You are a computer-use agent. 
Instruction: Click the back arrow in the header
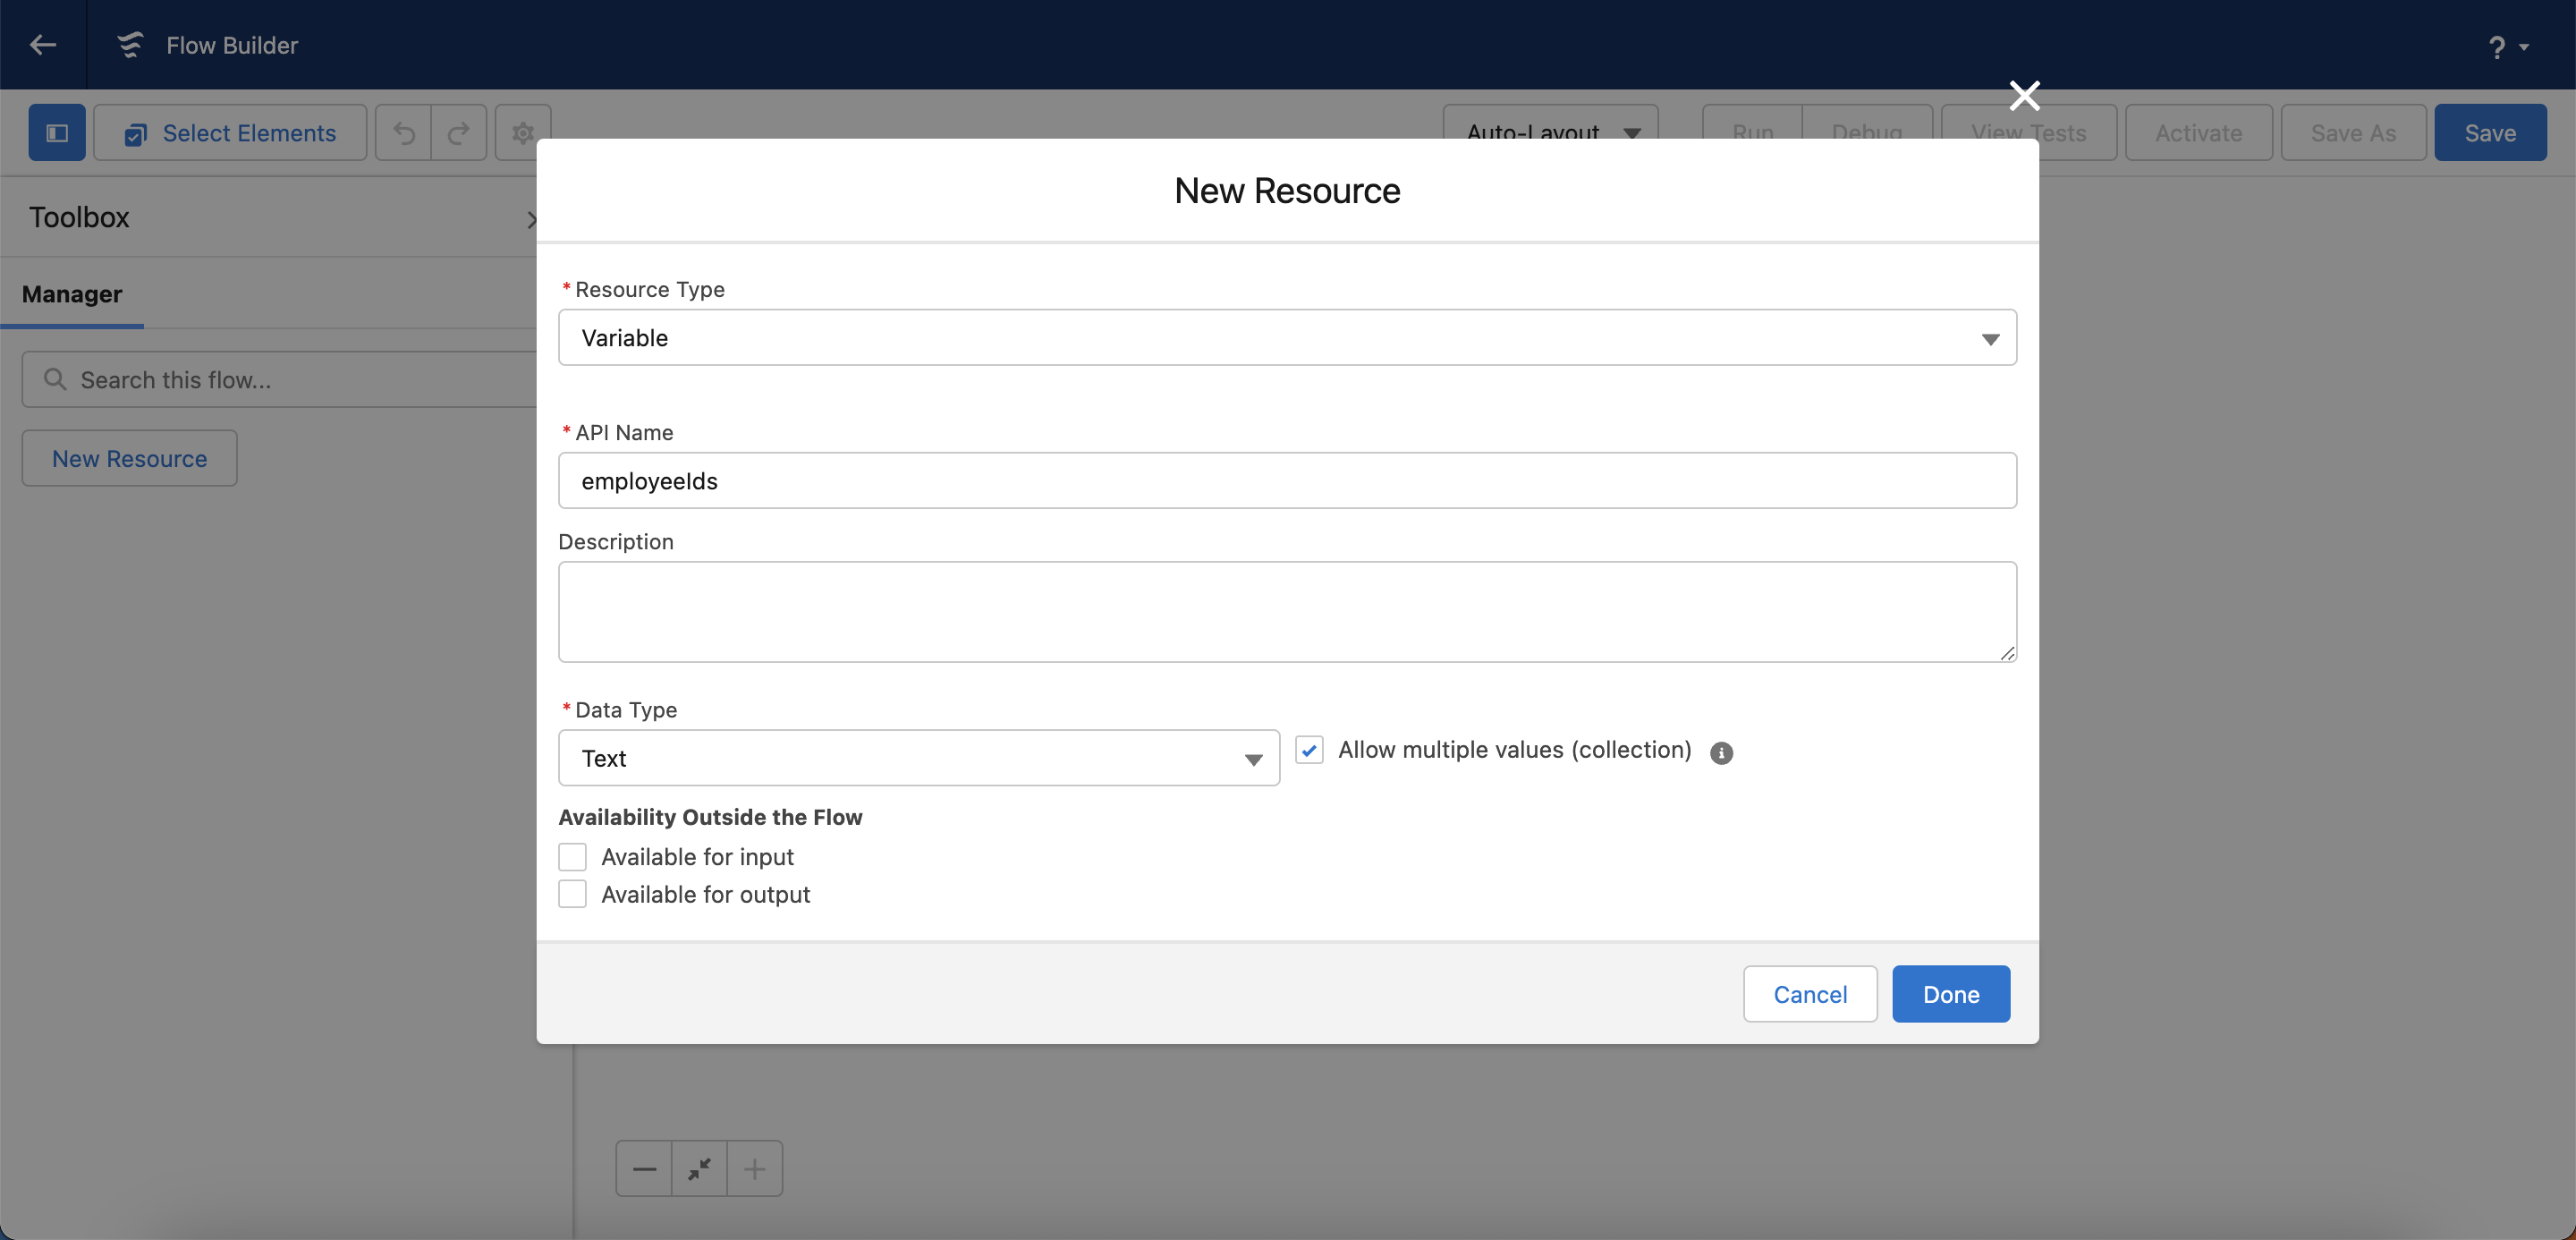(x=43, y=45)
